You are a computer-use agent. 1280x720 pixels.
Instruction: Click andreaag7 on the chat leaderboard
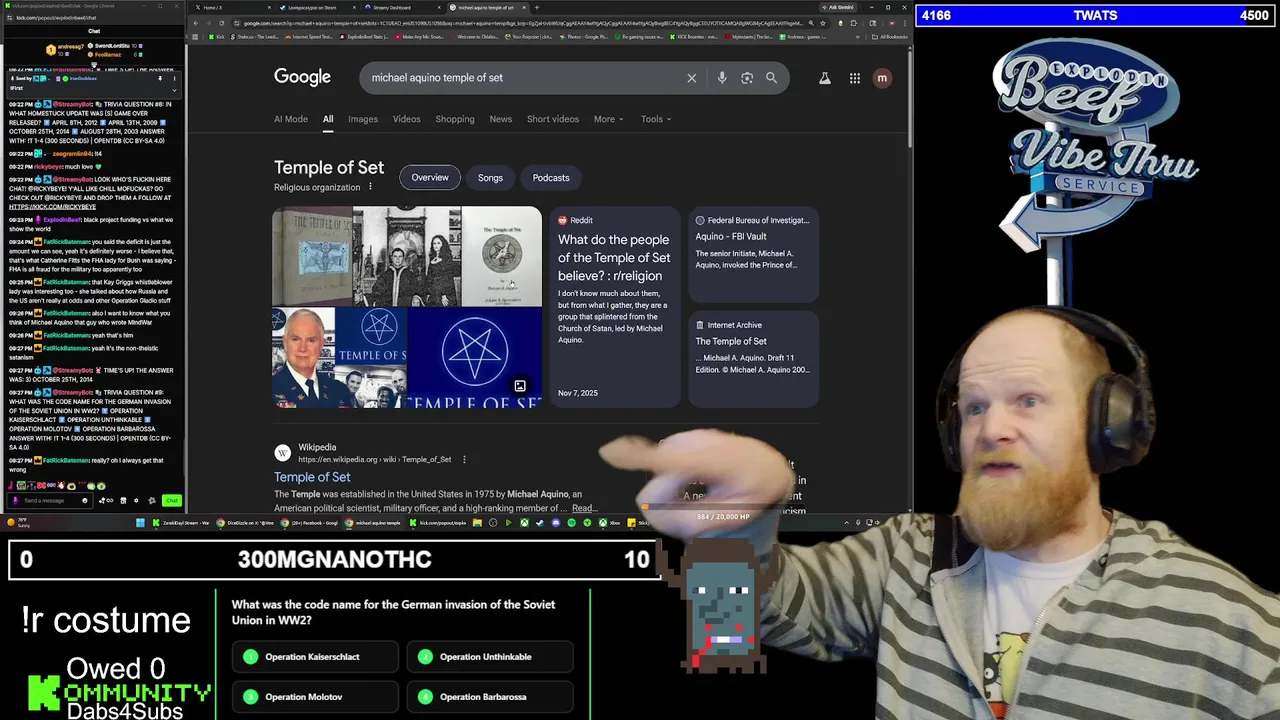coord(70,46)
